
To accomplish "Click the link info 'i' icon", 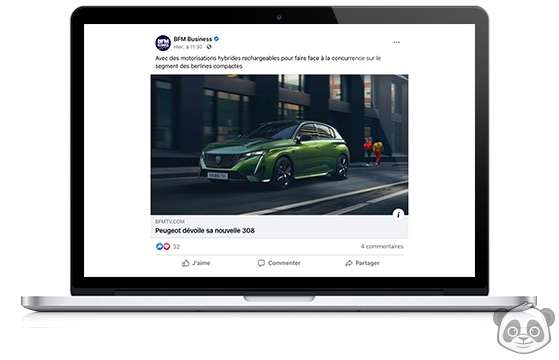I will coord(398,214).
